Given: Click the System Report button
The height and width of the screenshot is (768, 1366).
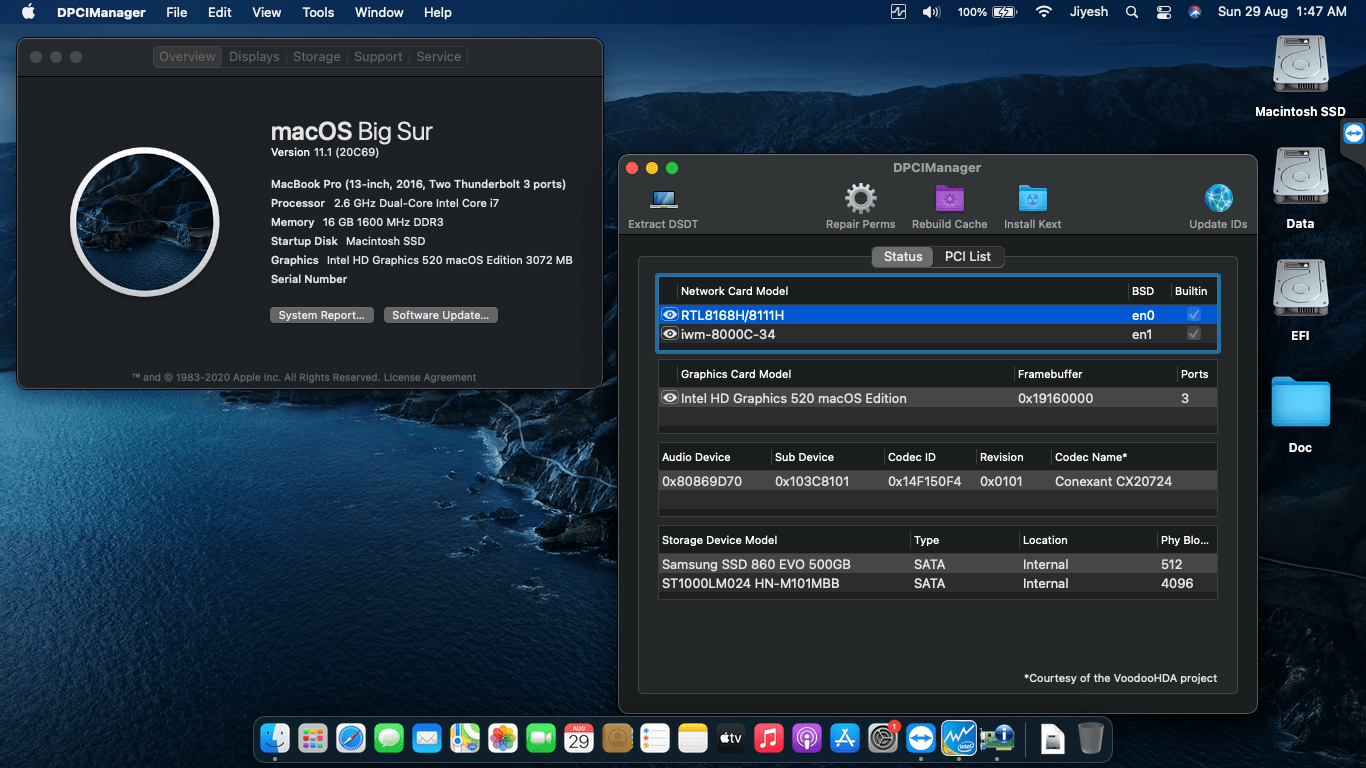Looking at the screenshot, I should [x=322, y=315].
